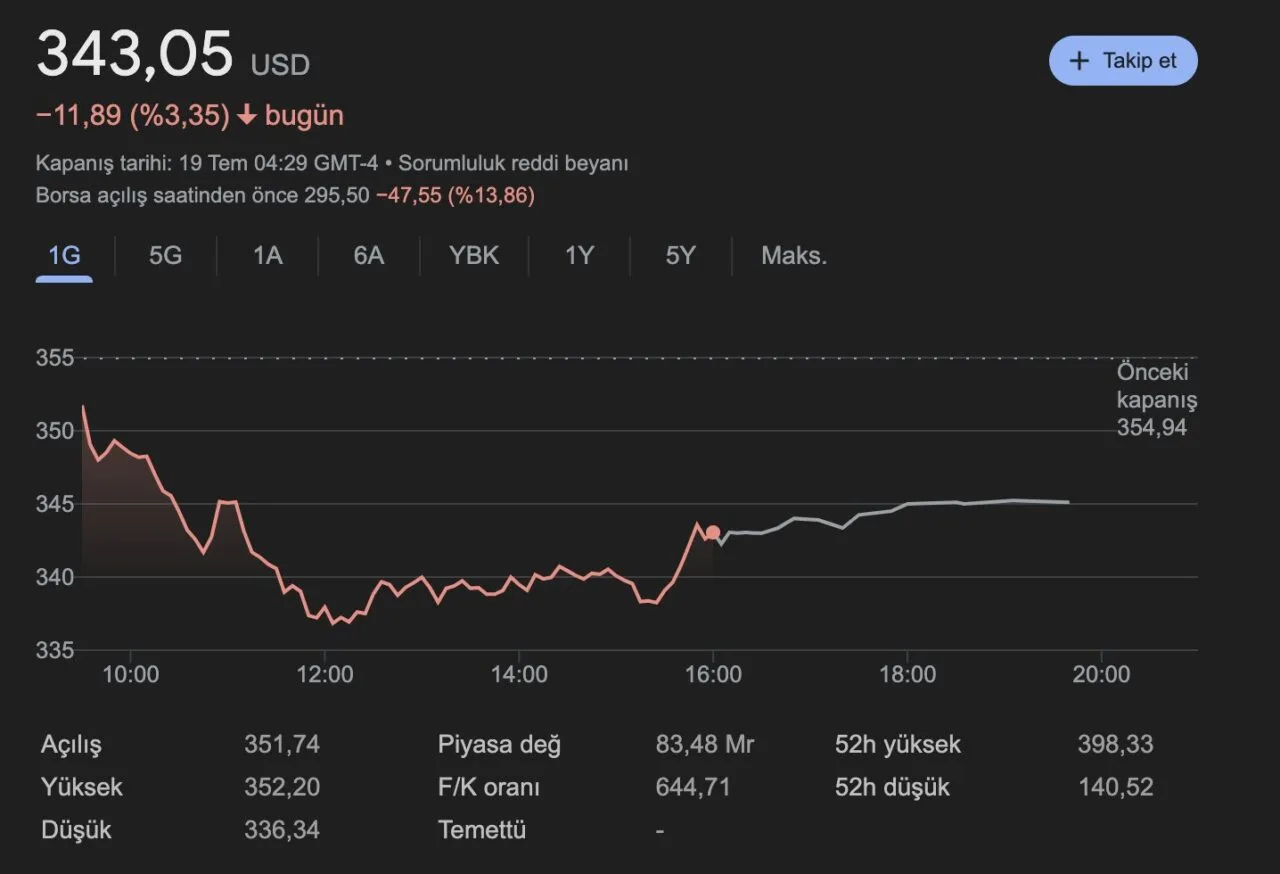Click the red closing-price dot on chart

[712, 532]
